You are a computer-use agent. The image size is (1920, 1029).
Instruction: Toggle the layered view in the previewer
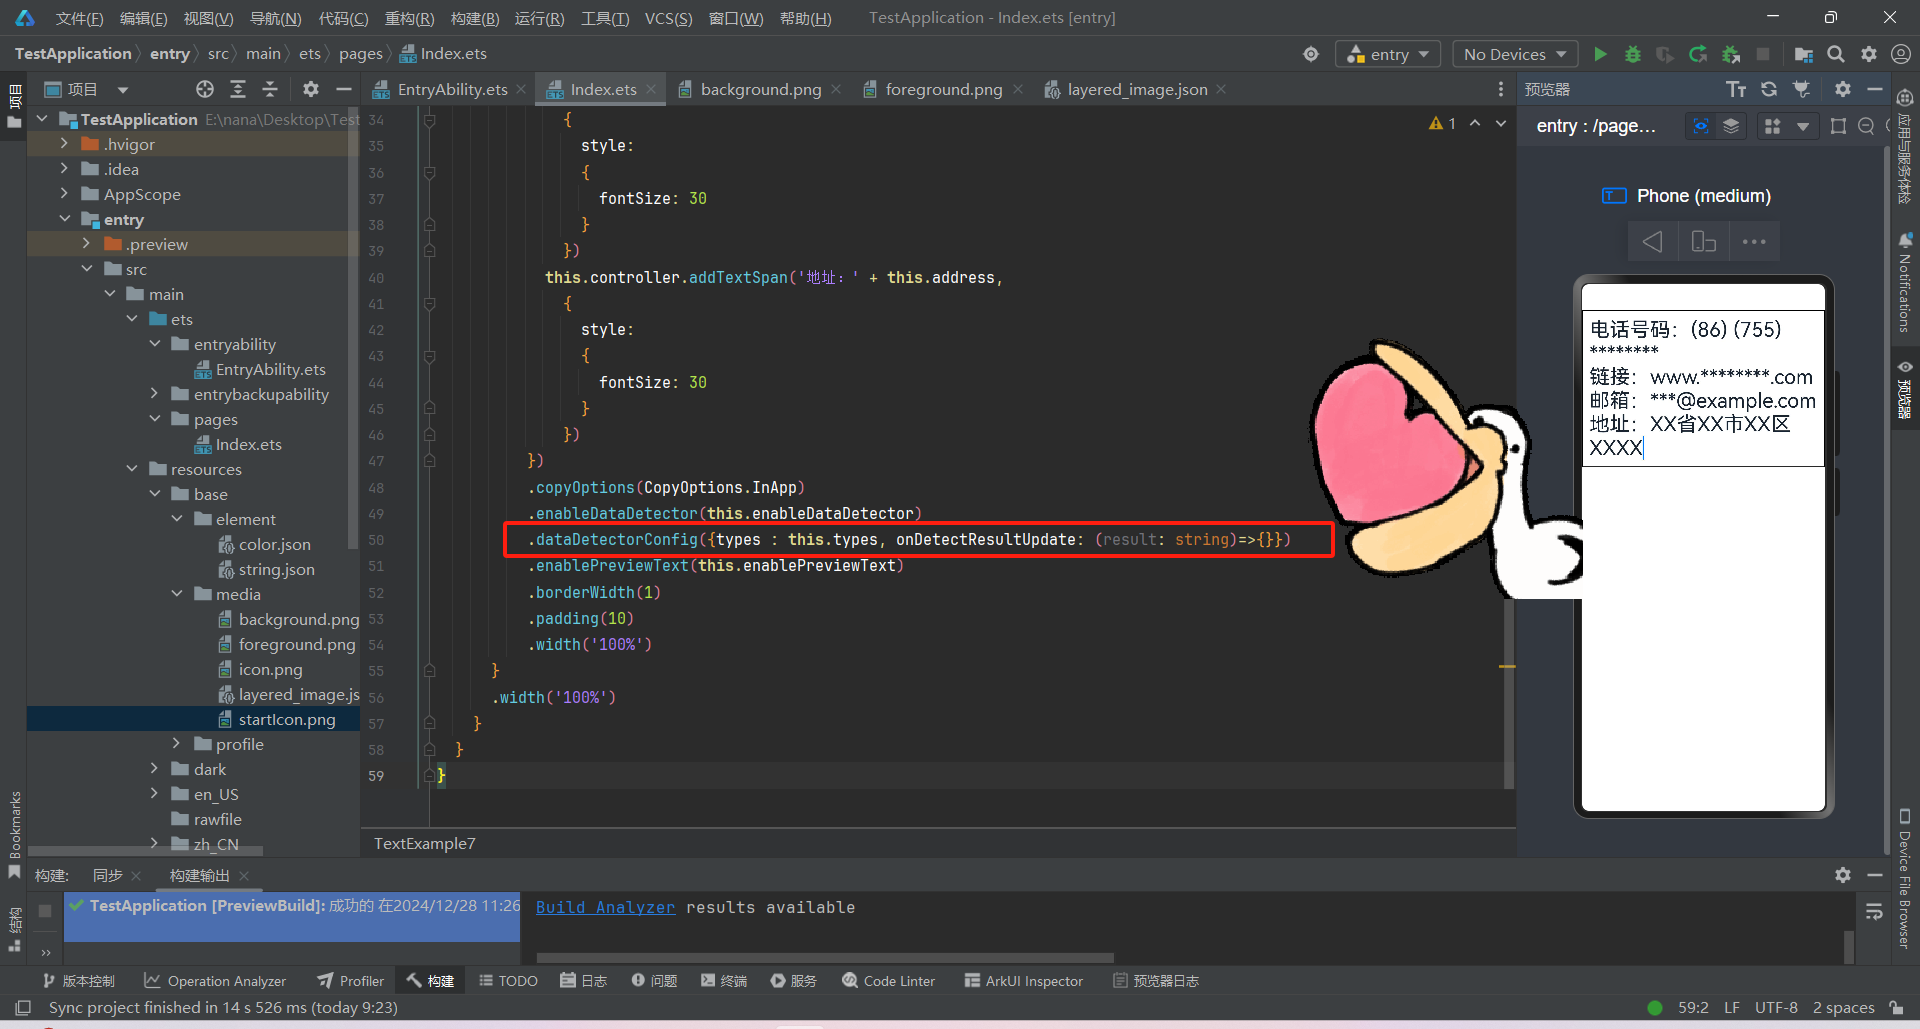pos(1731,126)
